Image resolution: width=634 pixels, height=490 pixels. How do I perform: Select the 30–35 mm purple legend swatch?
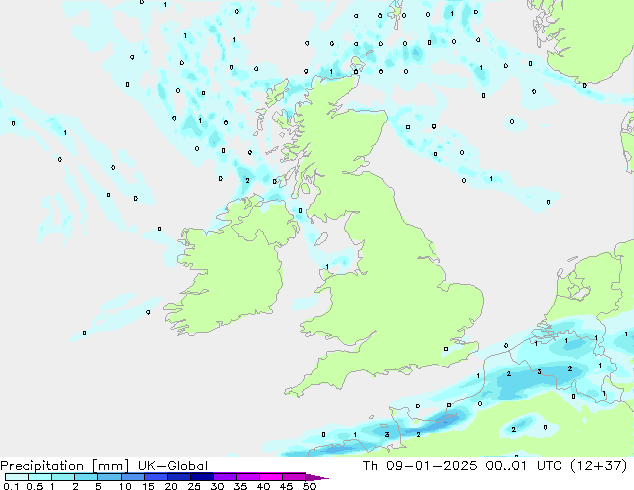coord(225,477)
